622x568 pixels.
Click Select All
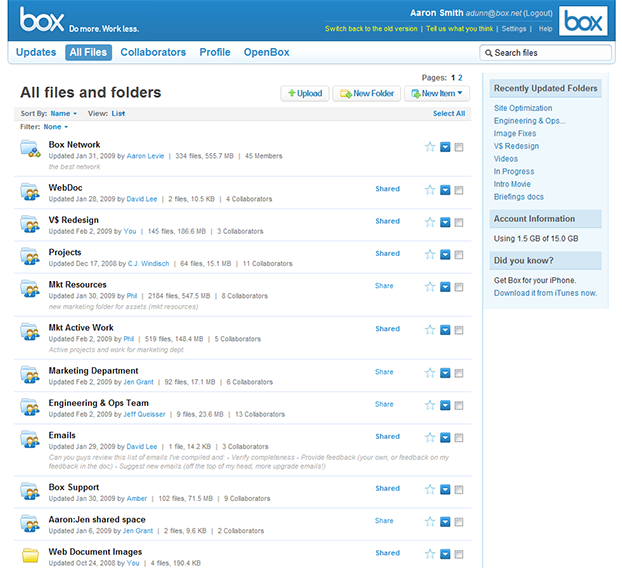click(449, 113)
